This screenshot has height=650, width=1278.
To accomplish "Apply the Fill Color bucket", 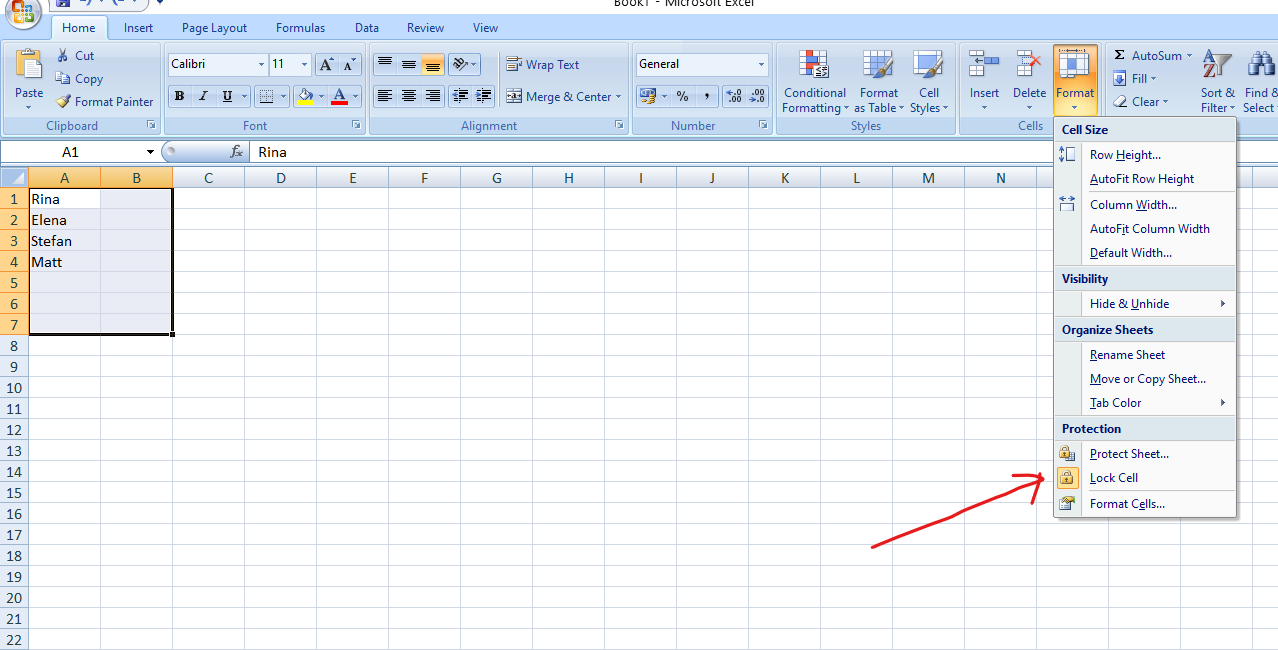I will click(305, 97).
